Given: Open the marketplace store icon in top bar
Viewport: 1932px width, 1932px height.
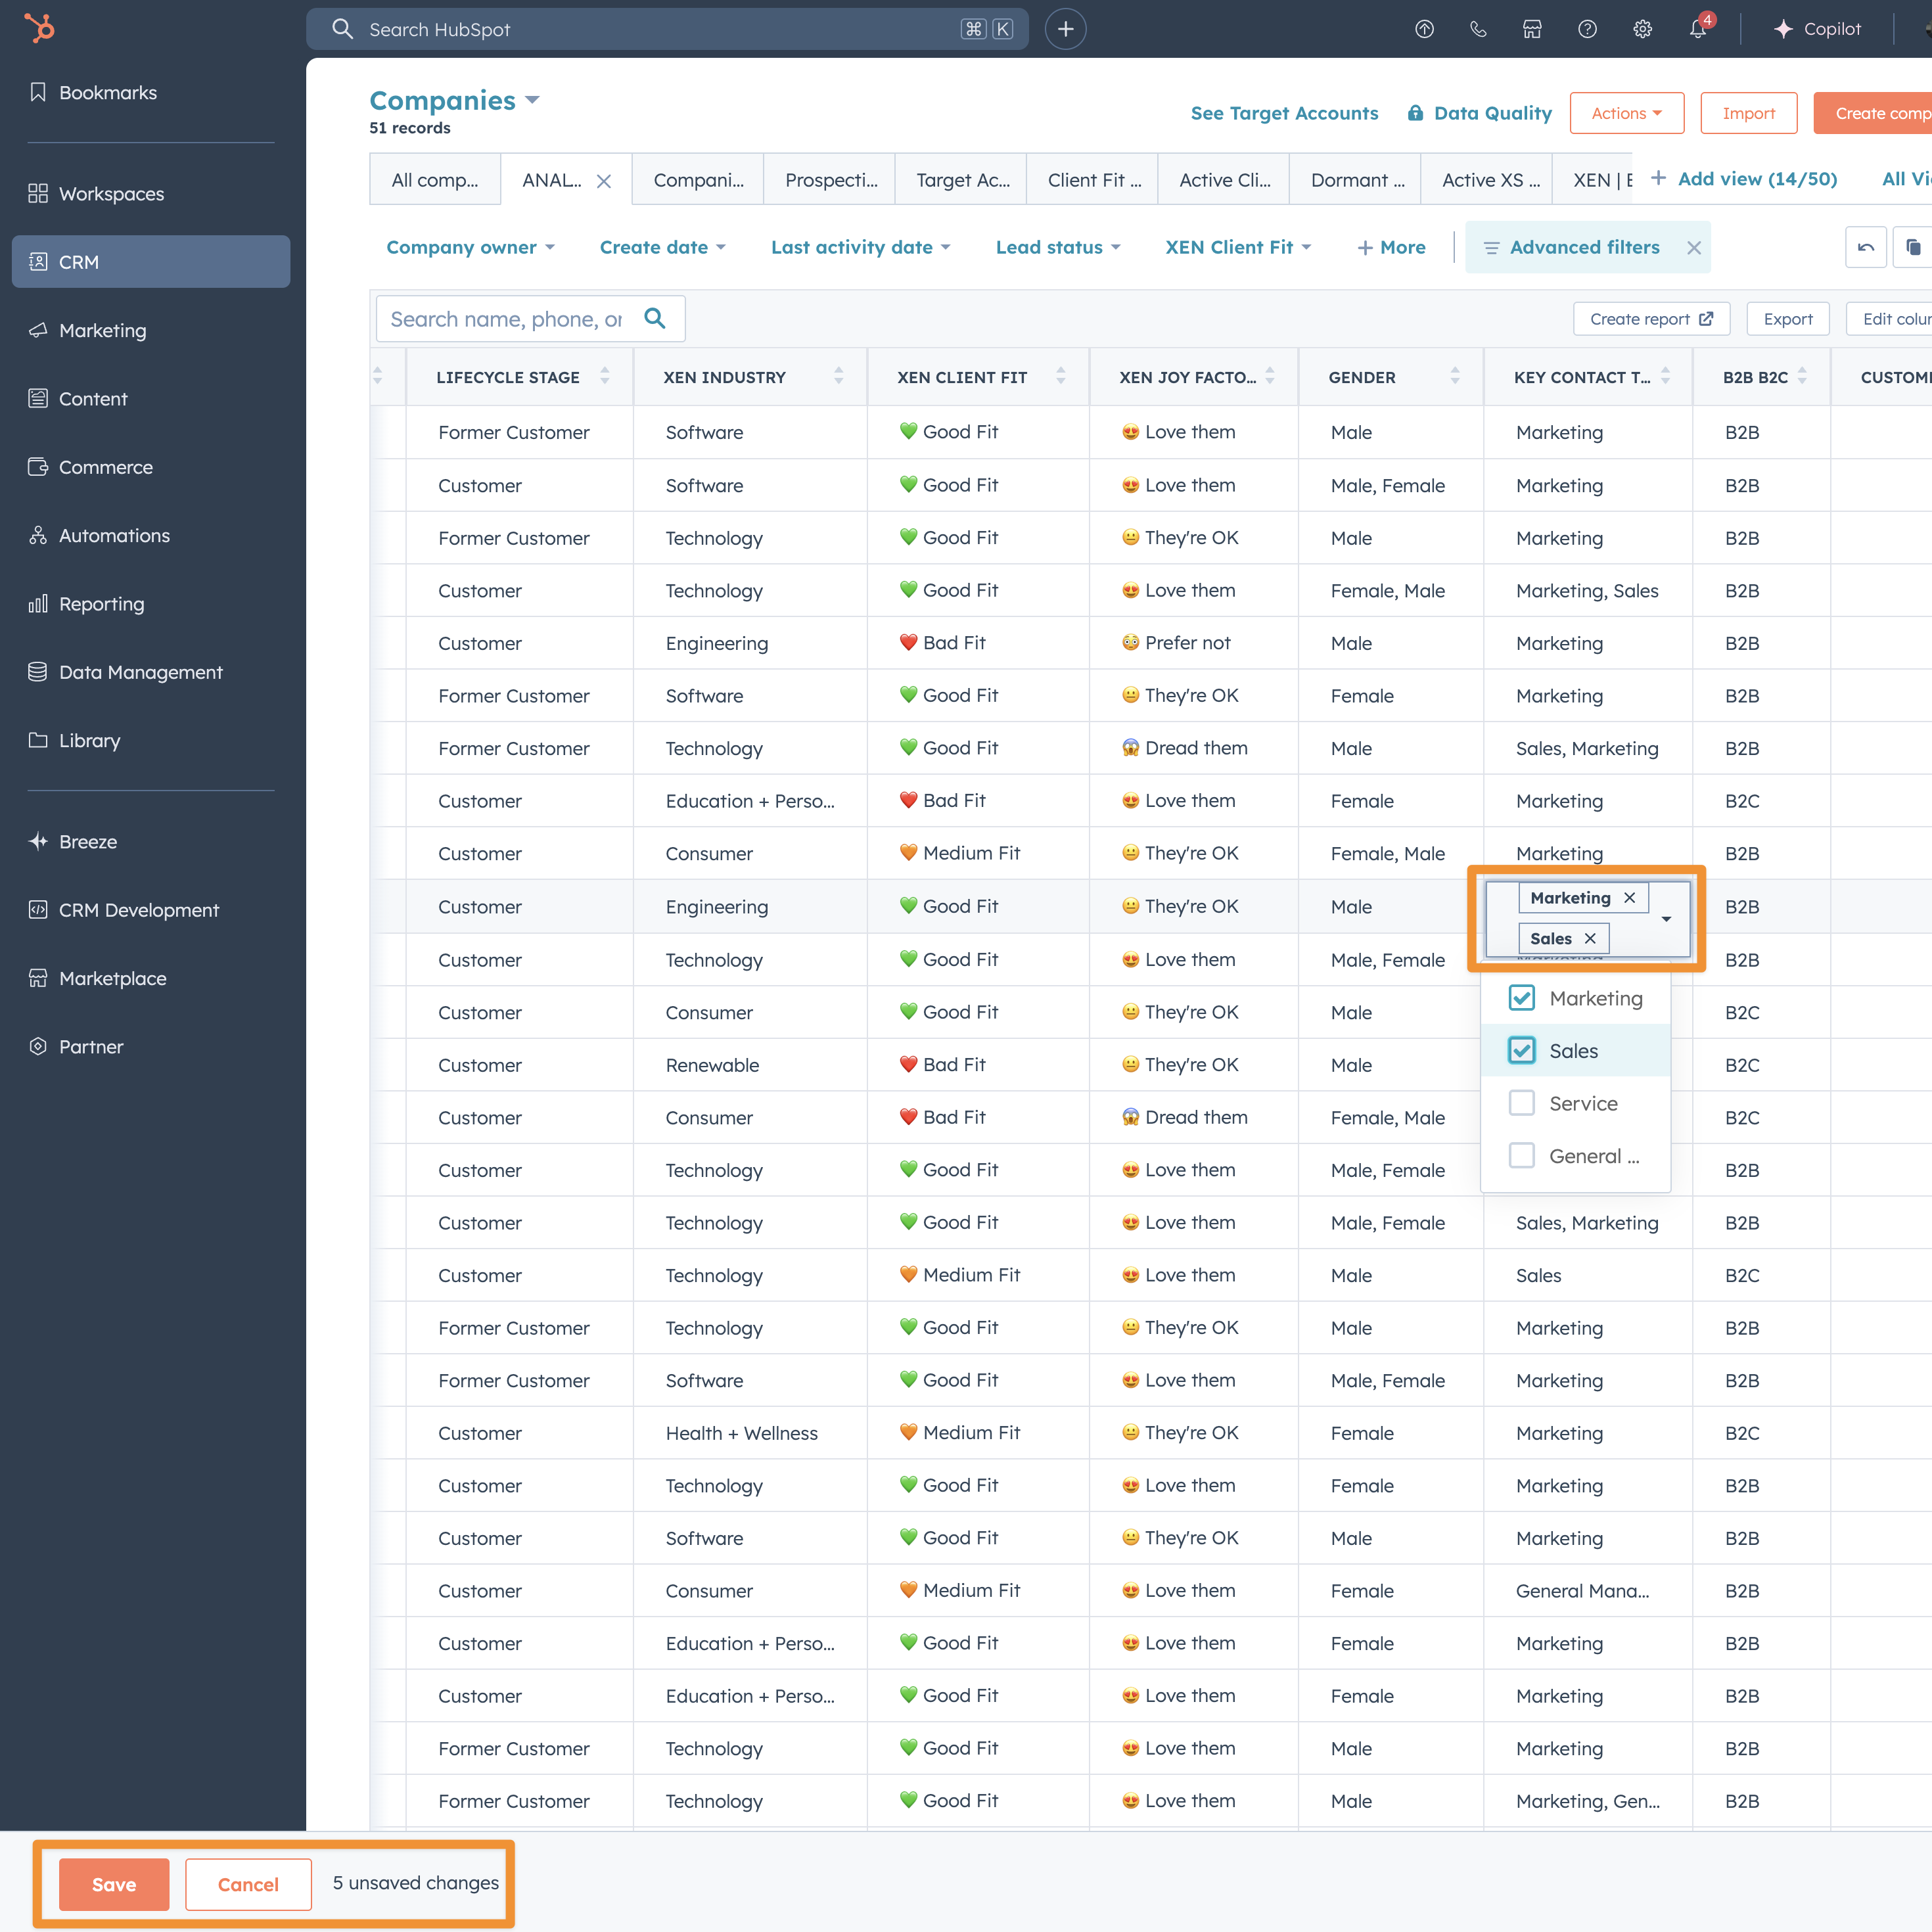Looking at the screenshot, I should tap(1532, 29).
